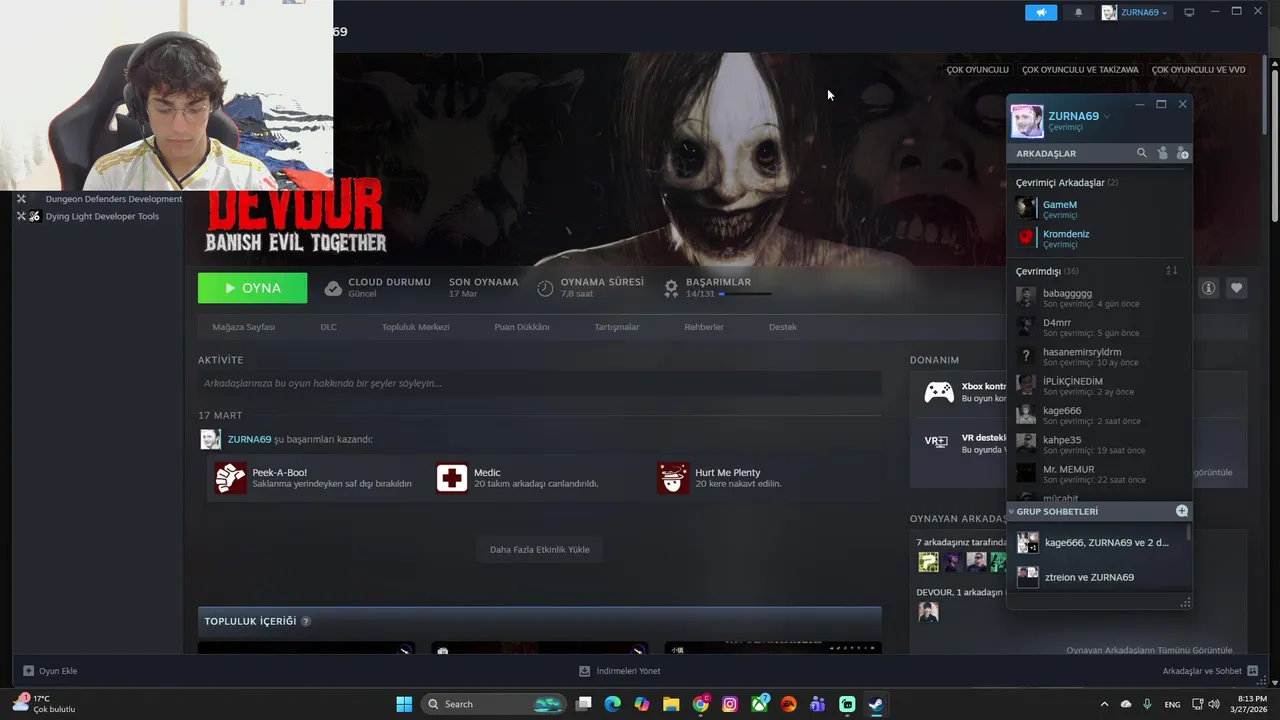
Task: Click the achievements progress bar
Action: pyautogui.click(x=745, y=294)
